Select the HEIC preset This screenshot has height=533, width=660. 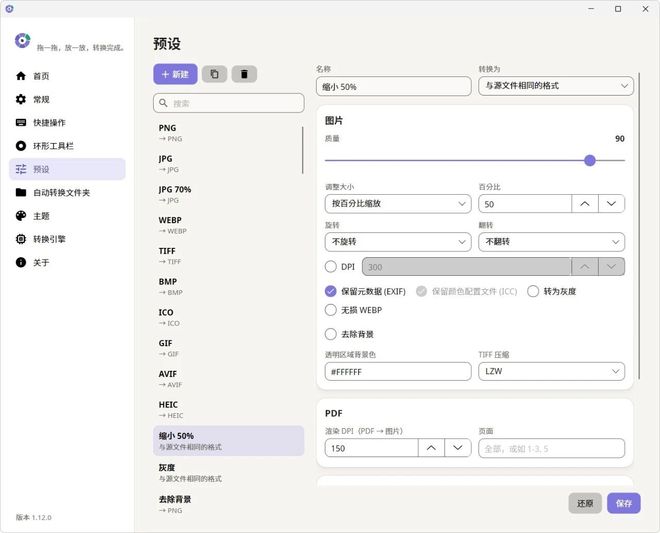(x=227, y=409)
